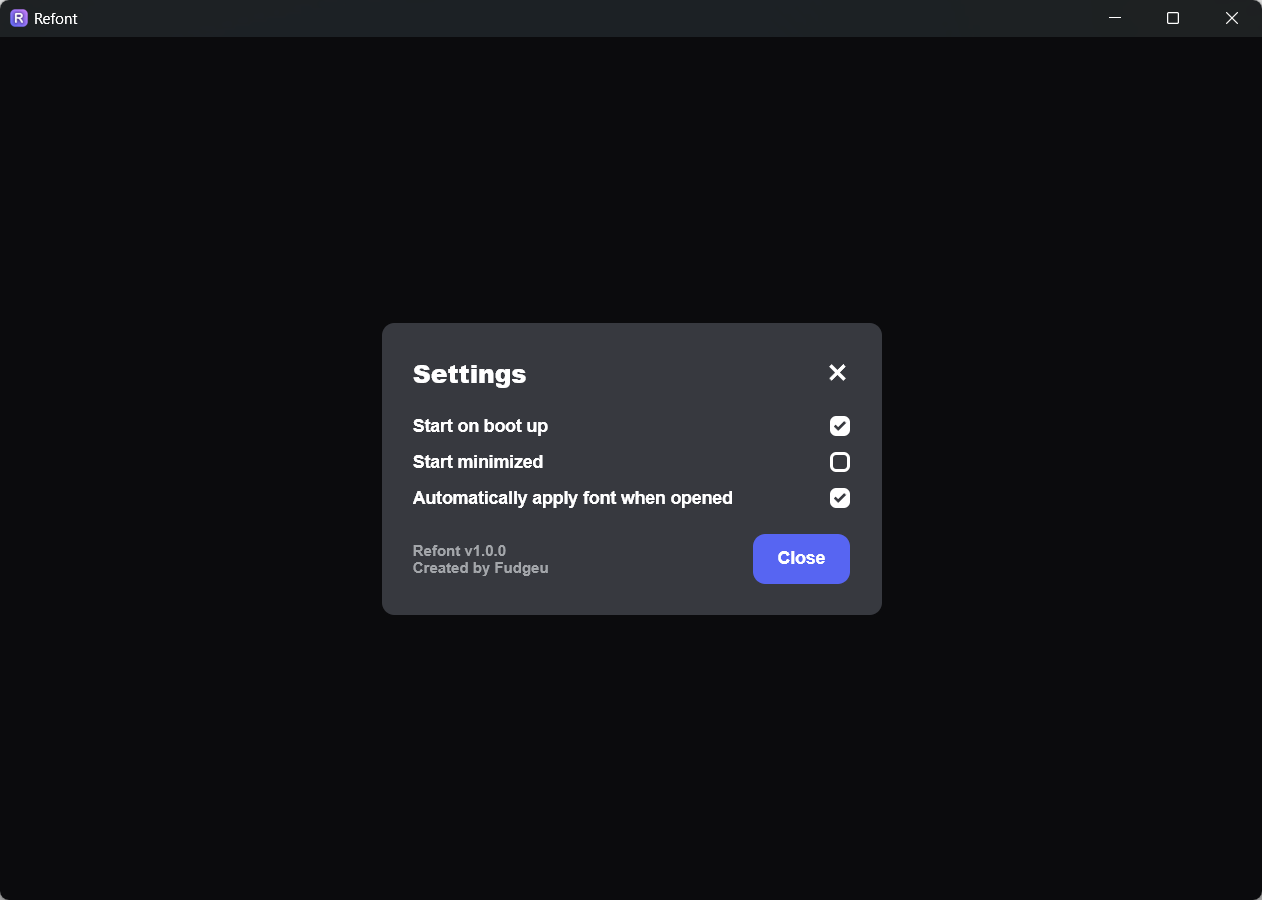Click the checkmark icon for automatic font applying
Image resolution: width=1262 pixels, height=900 pixels.
[x=839, y=498]
